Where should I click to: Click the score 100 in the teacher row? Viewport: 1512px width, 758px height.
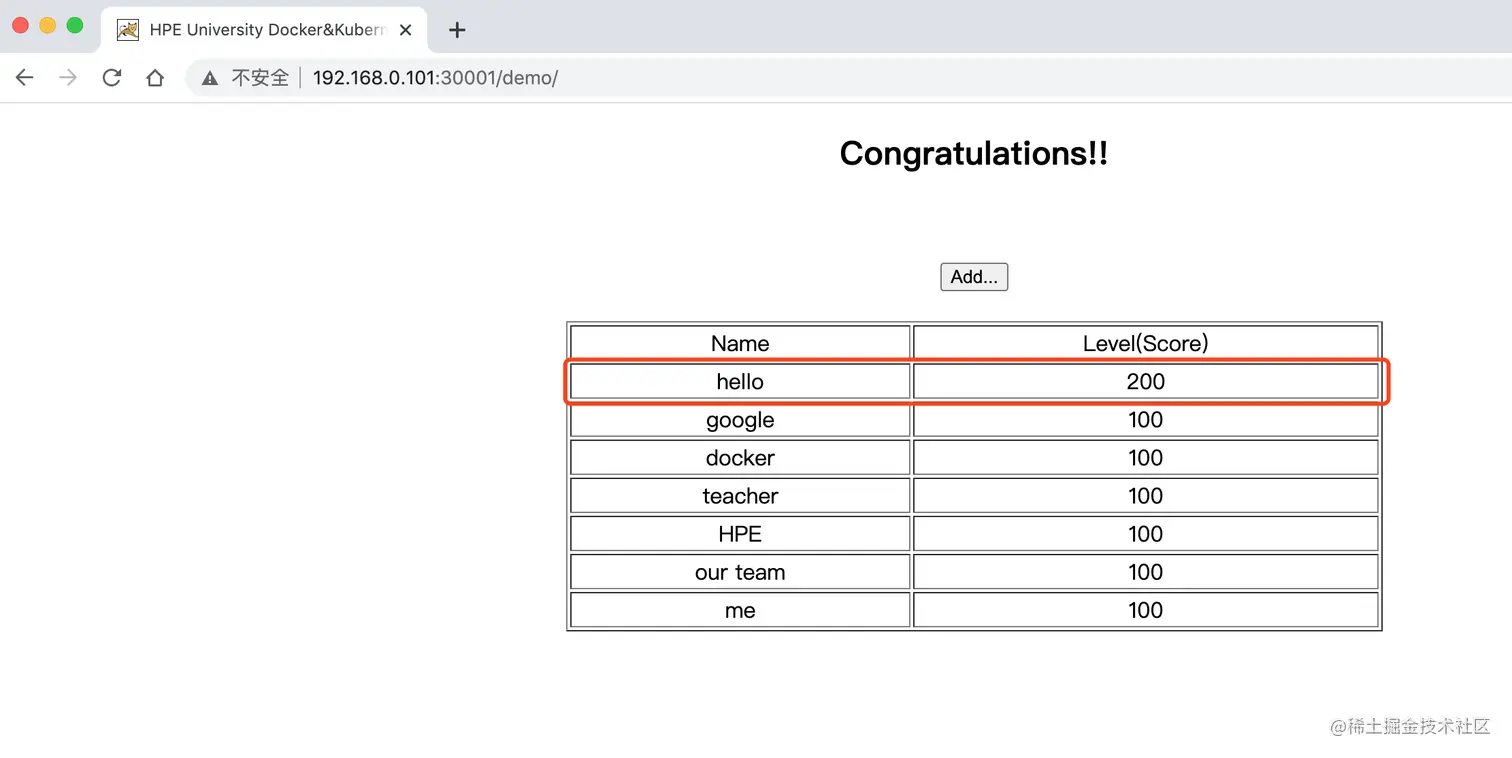1146,495
